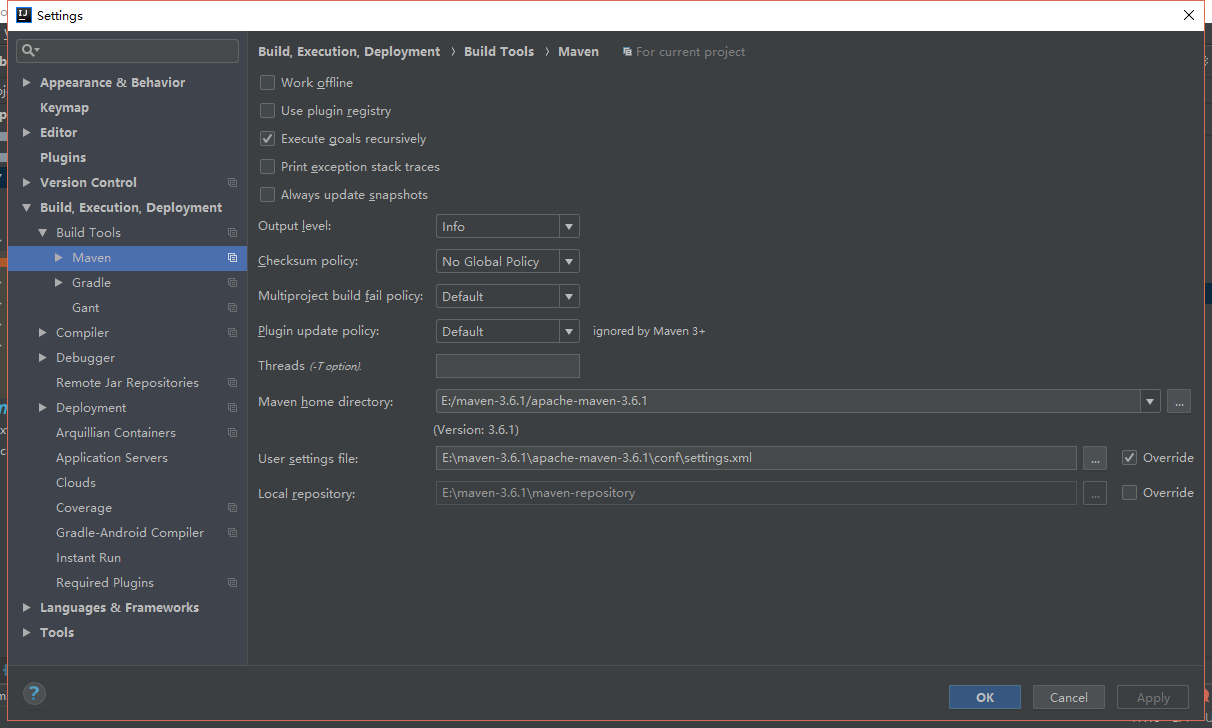The width and height of the screenshot is (1212, 728).
Task: Select Keymap in the settings sidebar
Action: tap(64, 107)
